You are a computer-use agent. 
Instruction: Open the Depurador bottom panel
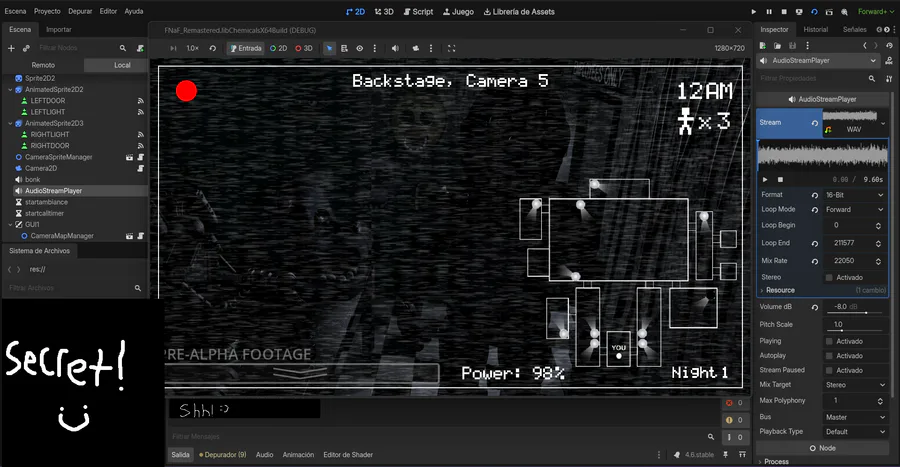[223, 454]
